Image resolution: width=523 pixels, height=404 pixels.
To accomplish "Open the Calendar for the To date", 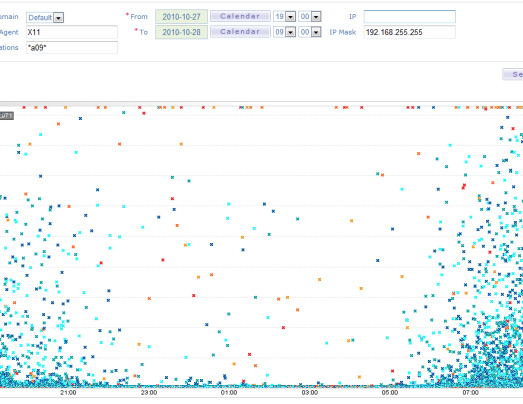I will (x=240, y=32).
